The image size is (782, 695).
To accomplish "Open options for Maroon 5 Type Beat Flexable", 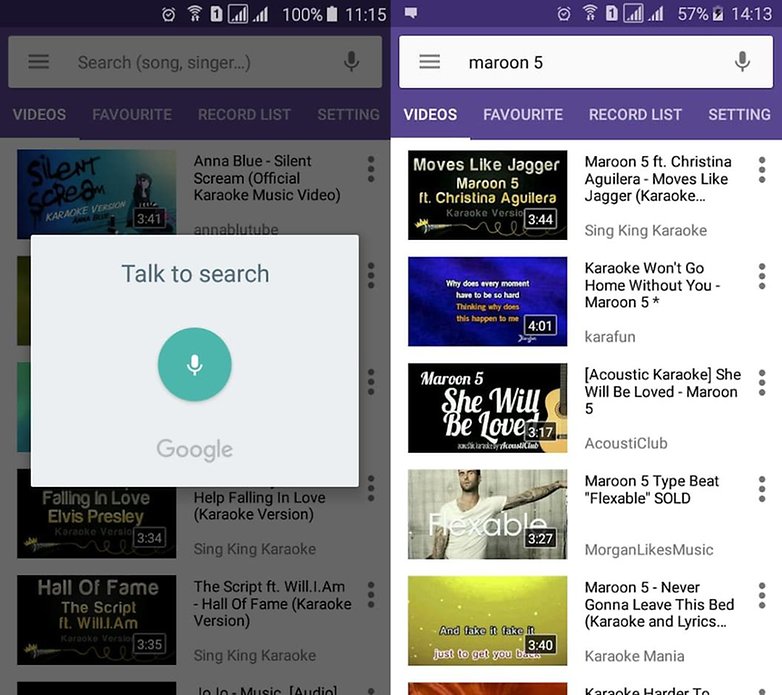I will 762,489.
